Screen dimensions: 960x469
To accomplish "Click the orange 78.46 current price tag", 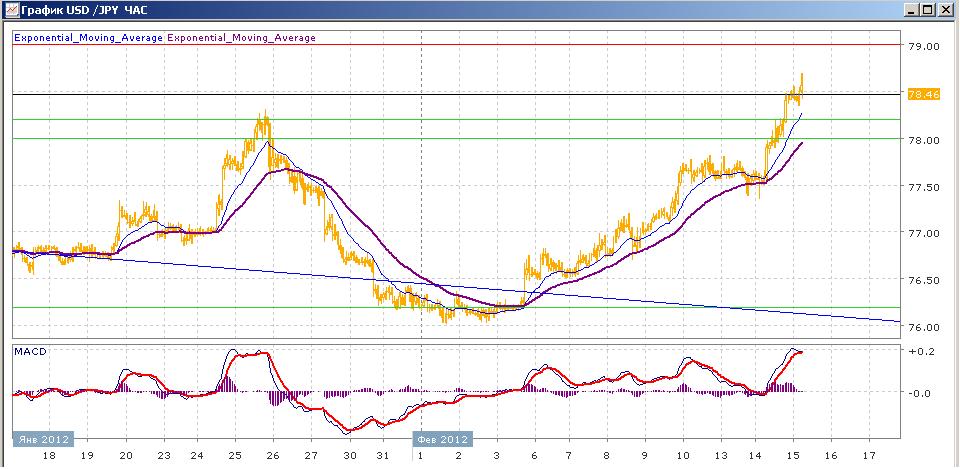I will 922,94.
